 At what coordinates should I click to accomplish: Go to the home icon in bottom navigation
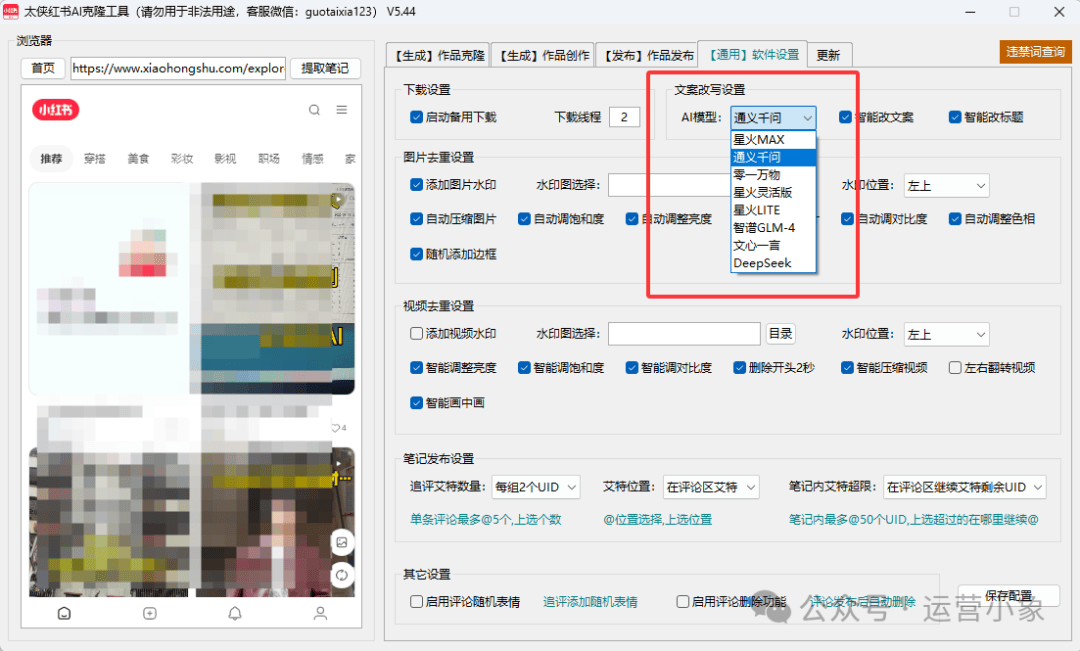(64, 613)
